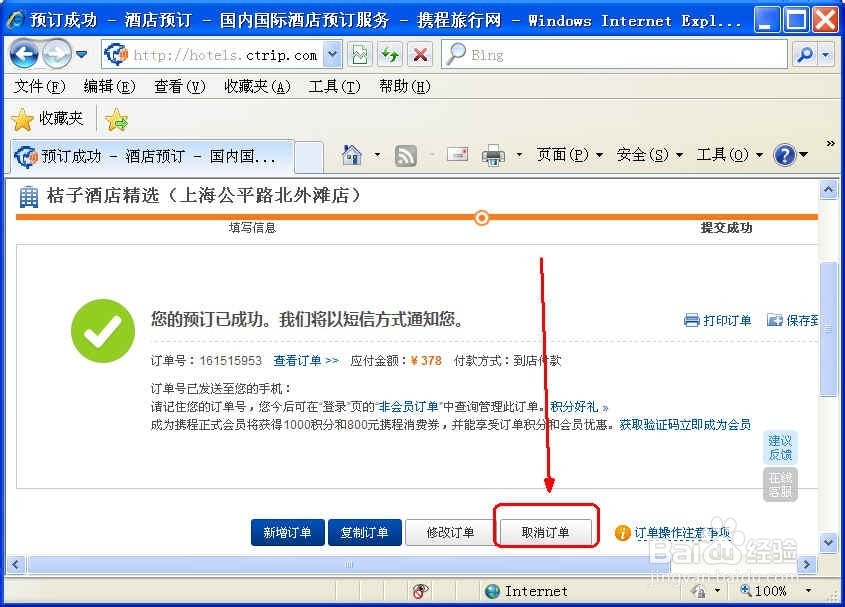Click the orange info icon by 订单操作注意事项
This screenshot has width=845, height=607.
[x=622, y=533]
